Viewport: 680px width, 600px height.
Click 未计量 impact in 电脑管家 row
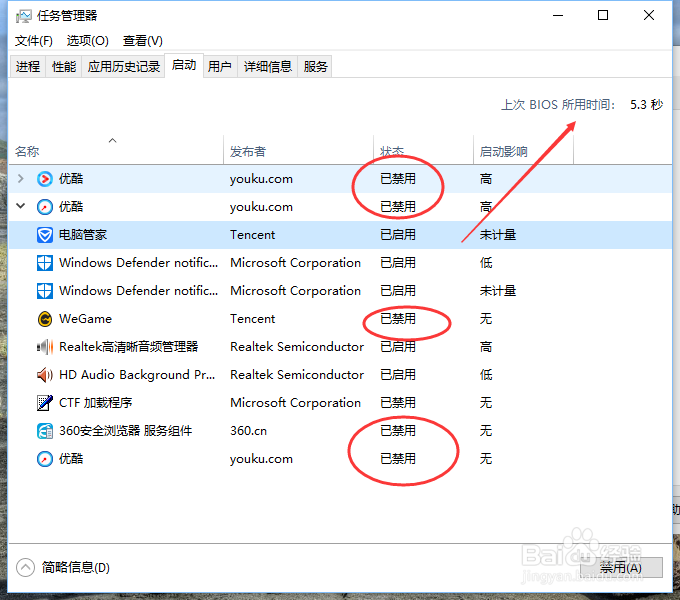coord(498,235)
